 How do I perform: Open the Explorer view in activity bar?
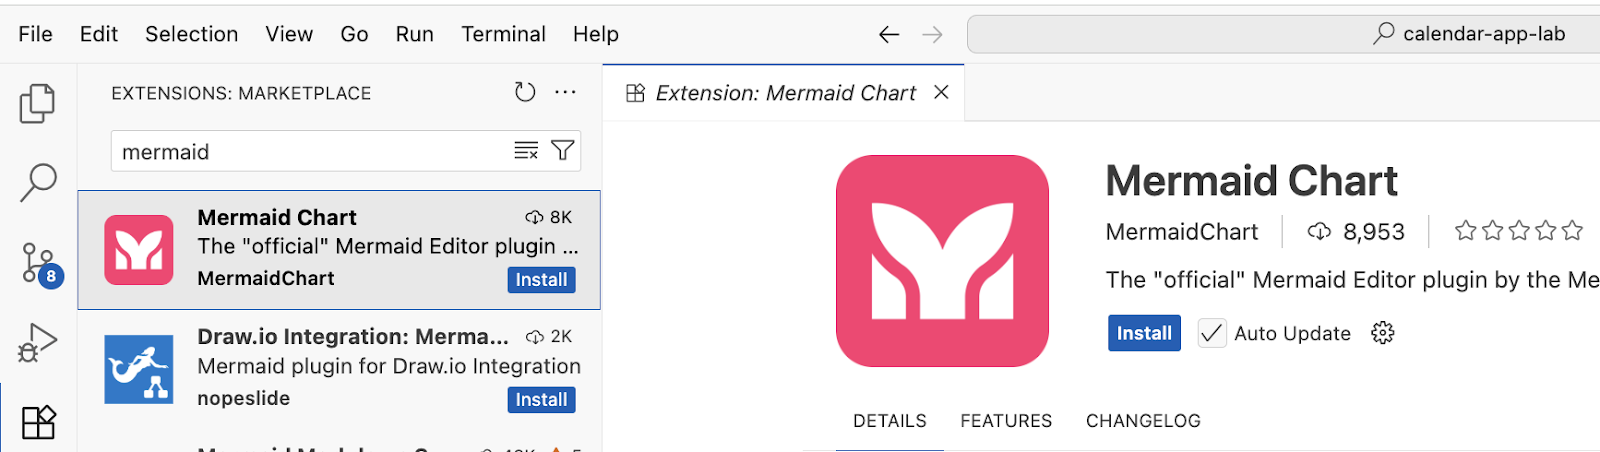[37, 103]
